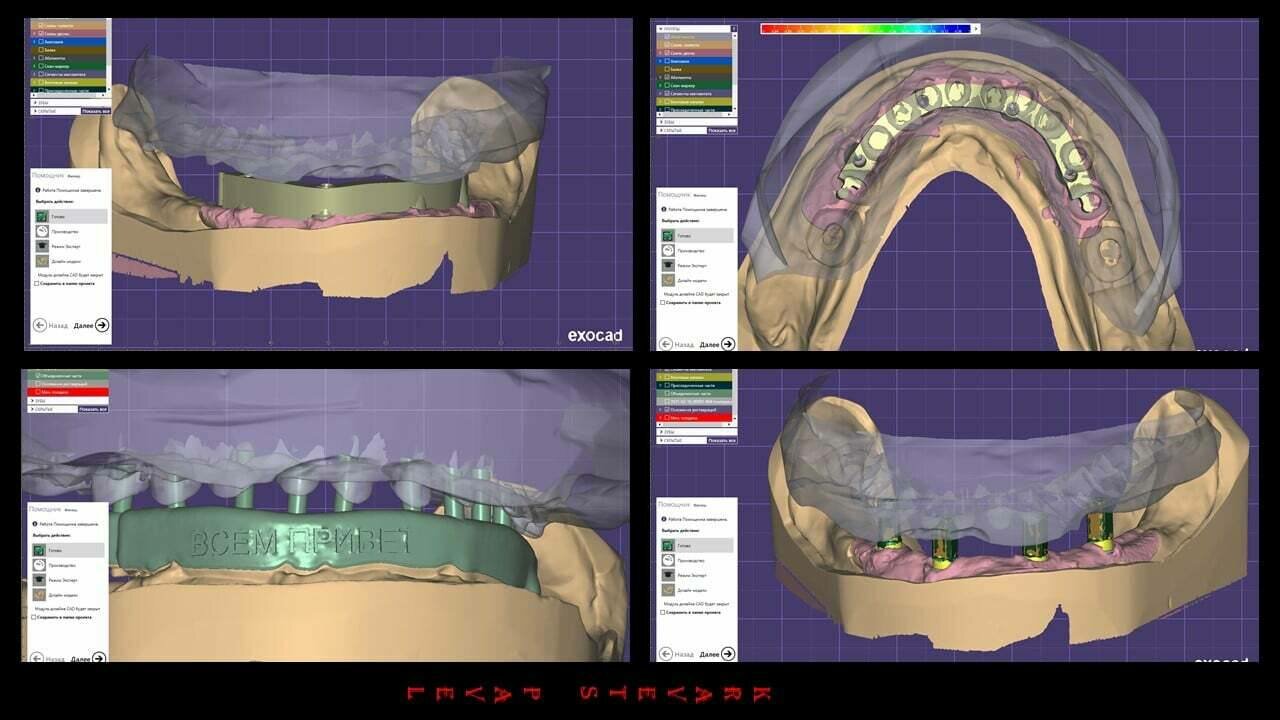This screenshot has width=1280, height=720.
Task: Click the Назад arrow in bottom-left view
Action: 37,658
